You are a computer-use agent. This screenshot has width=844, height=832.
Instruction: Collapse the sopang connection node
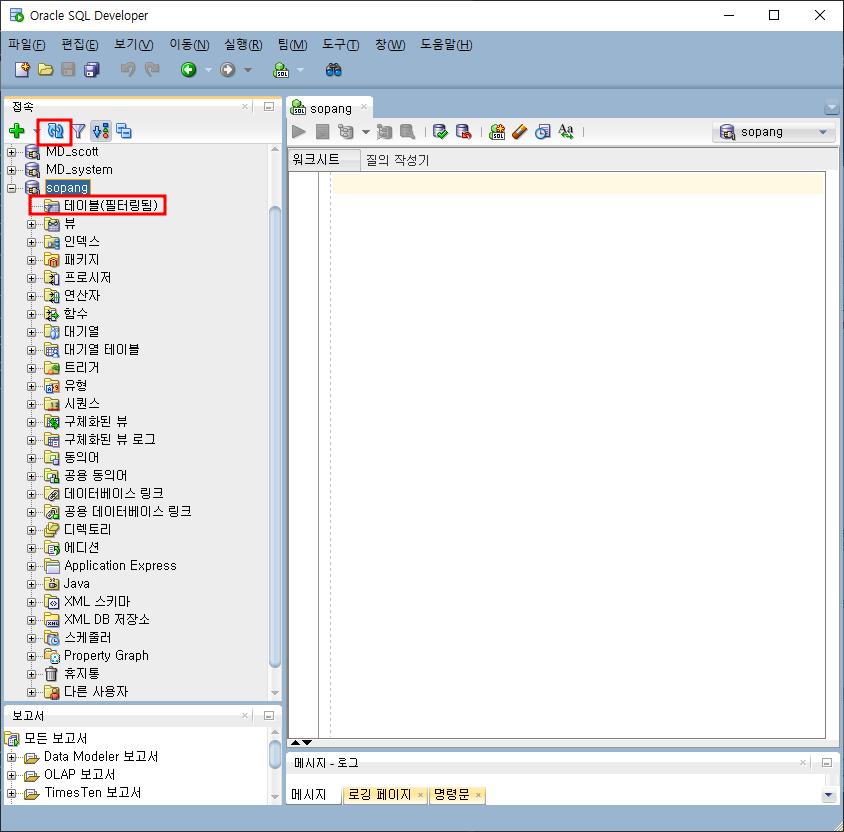coord(11,188)
